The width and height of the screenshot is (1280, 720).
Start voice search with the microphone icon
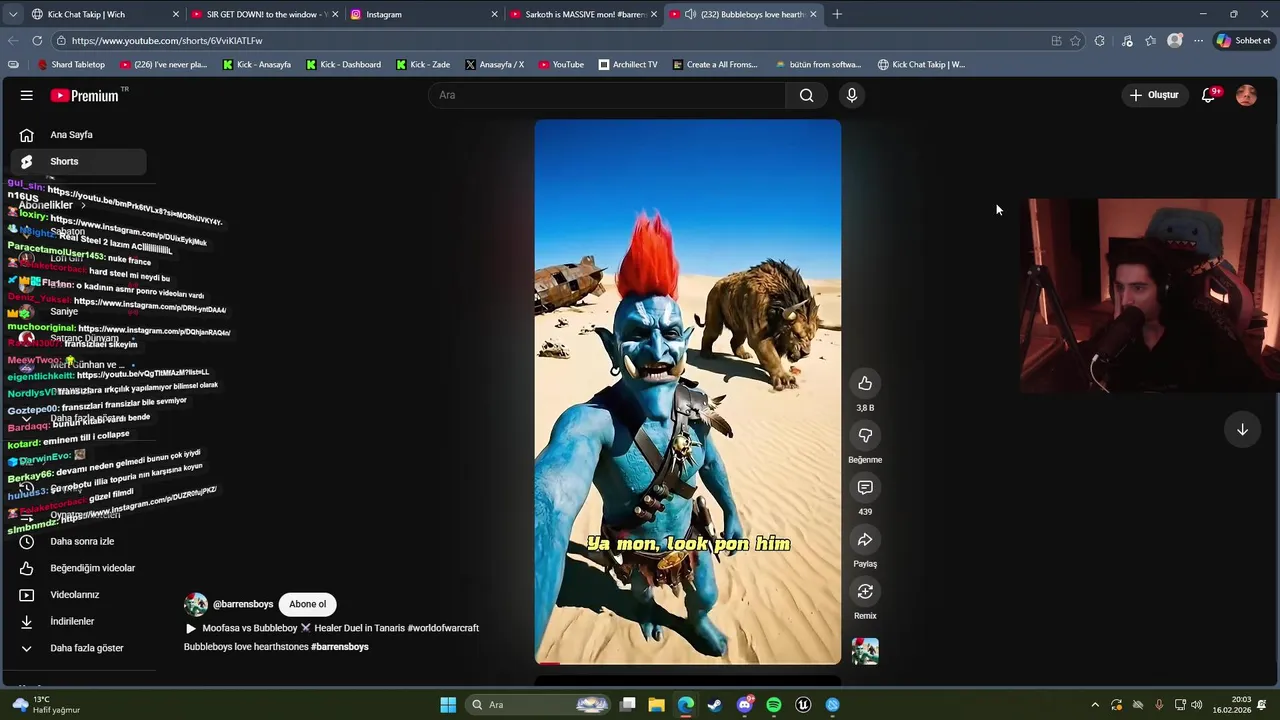tap(852, 95)
